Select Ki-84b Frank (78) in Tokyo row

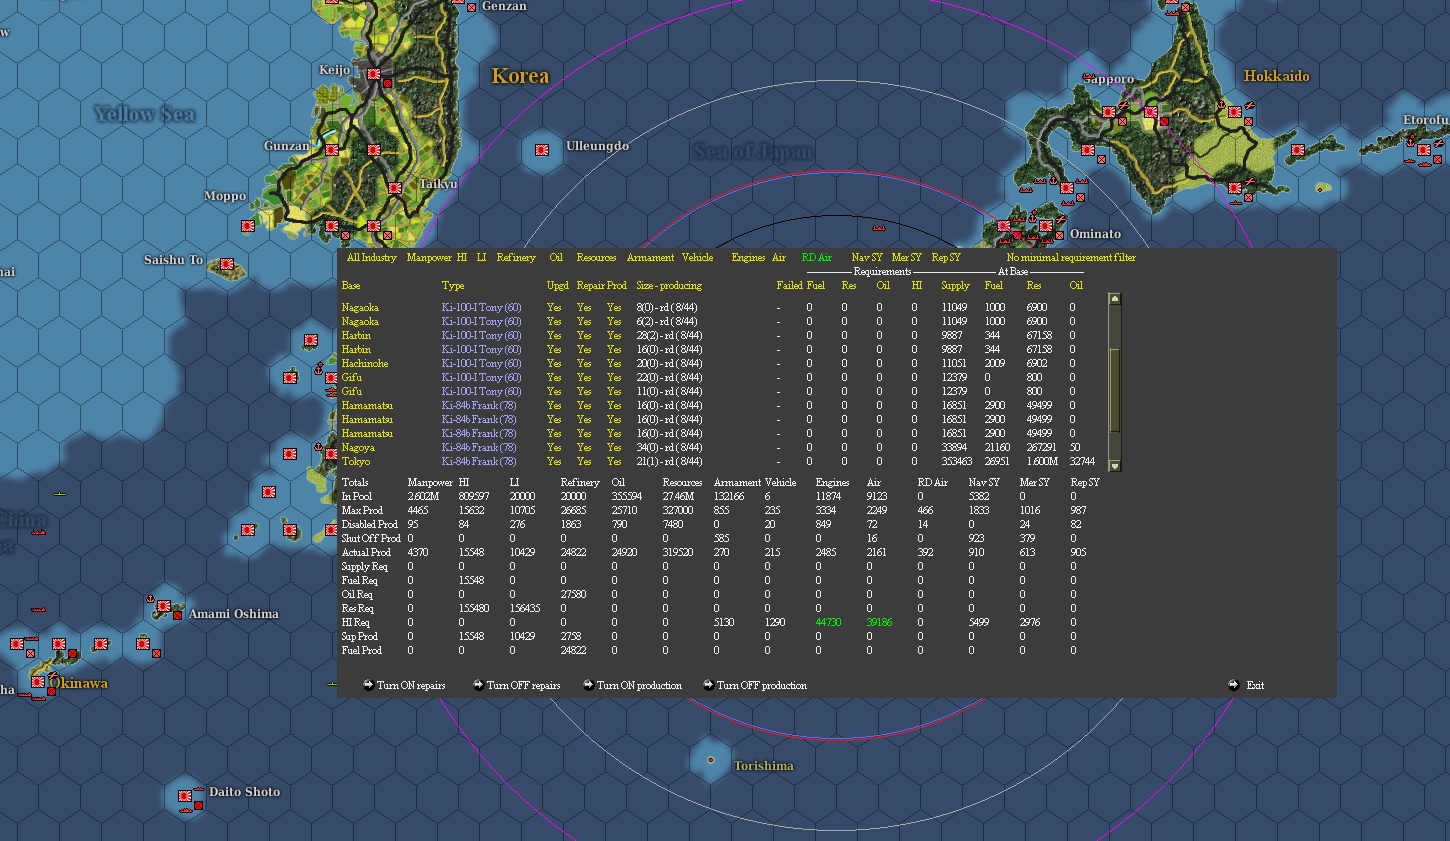(479, 462)
